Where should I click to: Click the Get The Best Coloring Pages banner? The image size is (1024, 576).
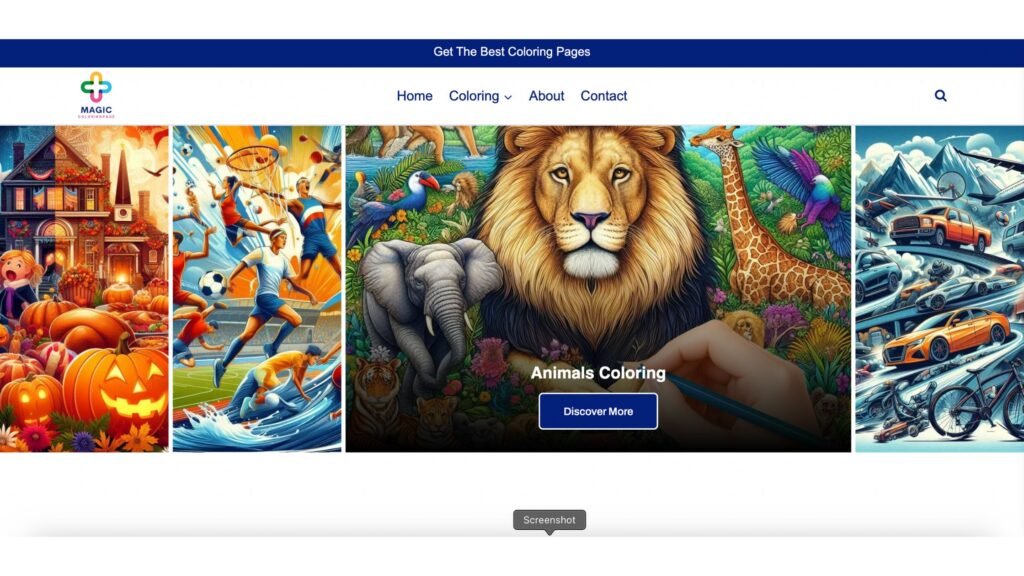tap(512, 52)
